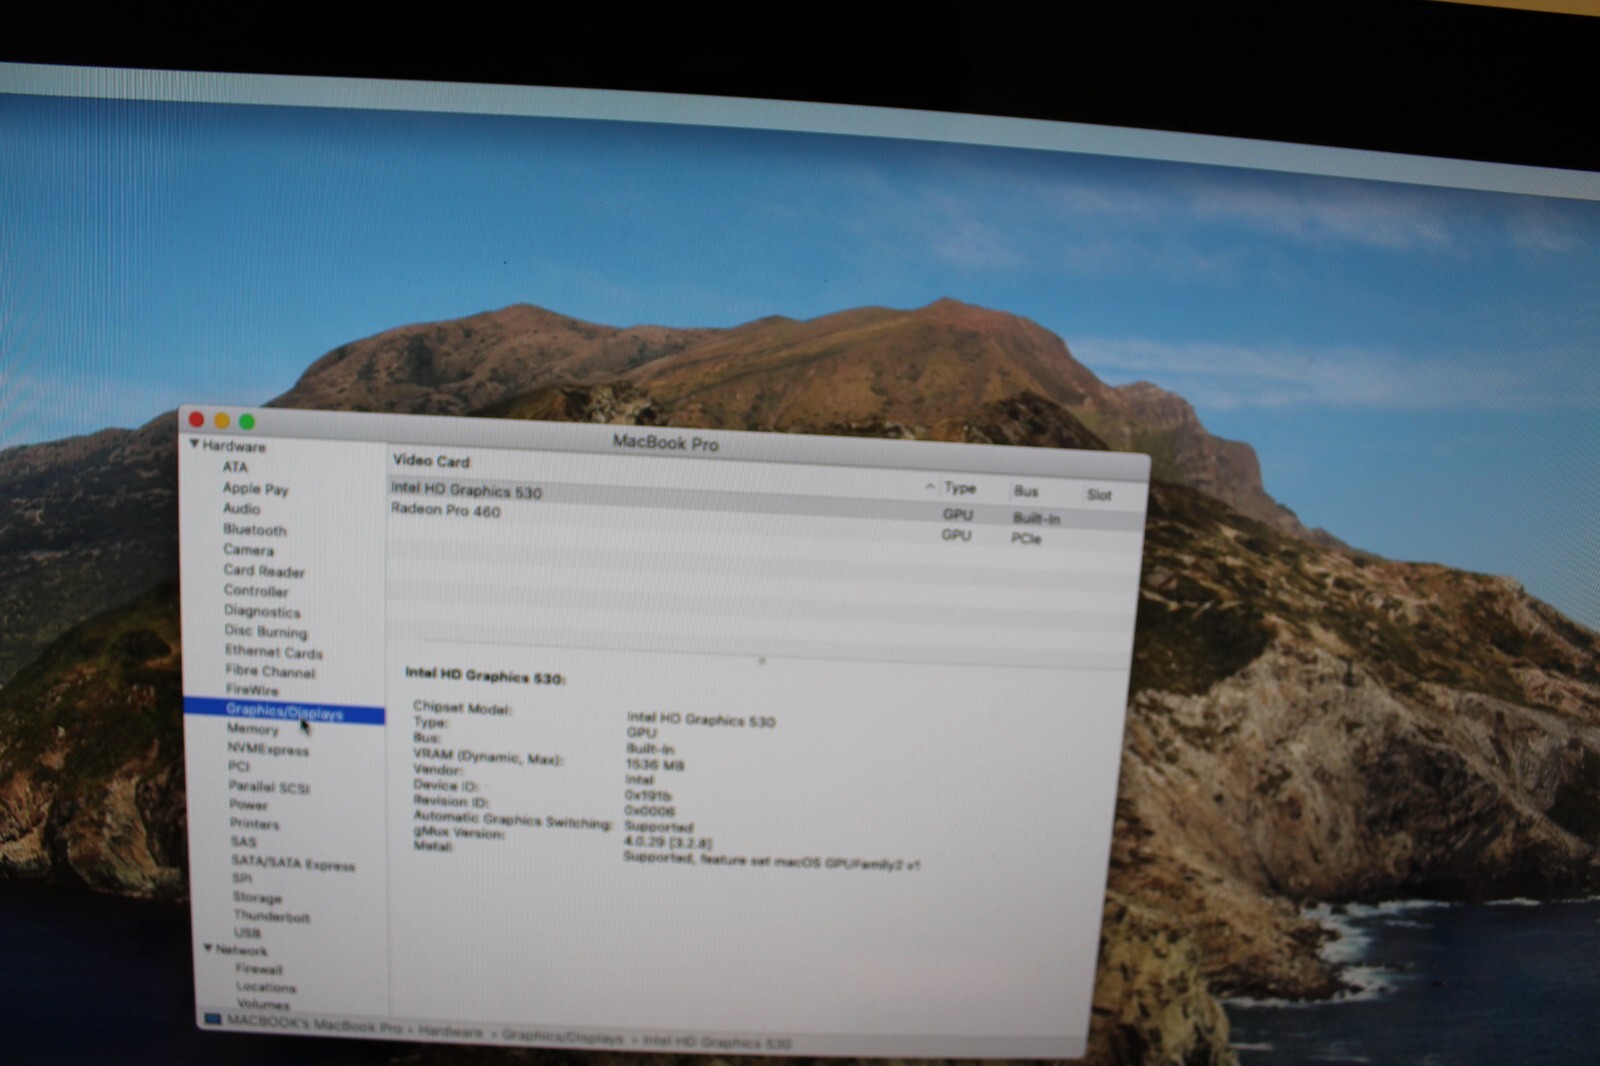The width and height of the screenshot is (1600, 1066).
Task: Click MACBOOK's MacBook Pro in the path bar
Action: point(314,1023)
